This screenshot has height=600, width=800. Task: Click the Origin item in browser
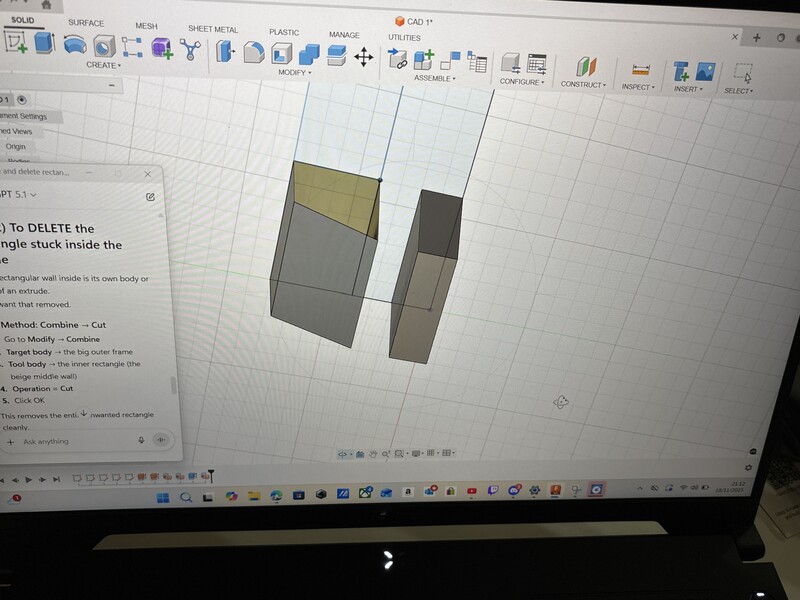[x=16, y=146]
